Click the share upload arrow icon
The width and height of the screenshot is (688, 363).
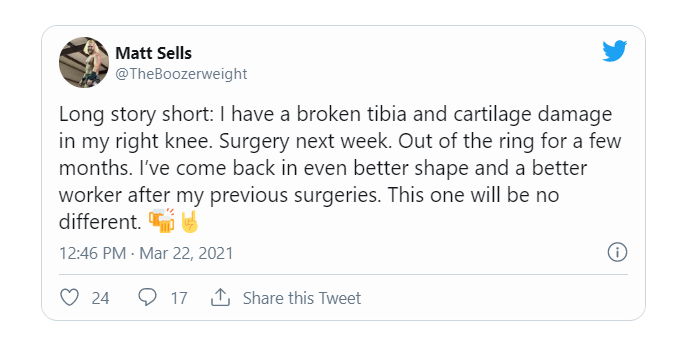[220, 297]
